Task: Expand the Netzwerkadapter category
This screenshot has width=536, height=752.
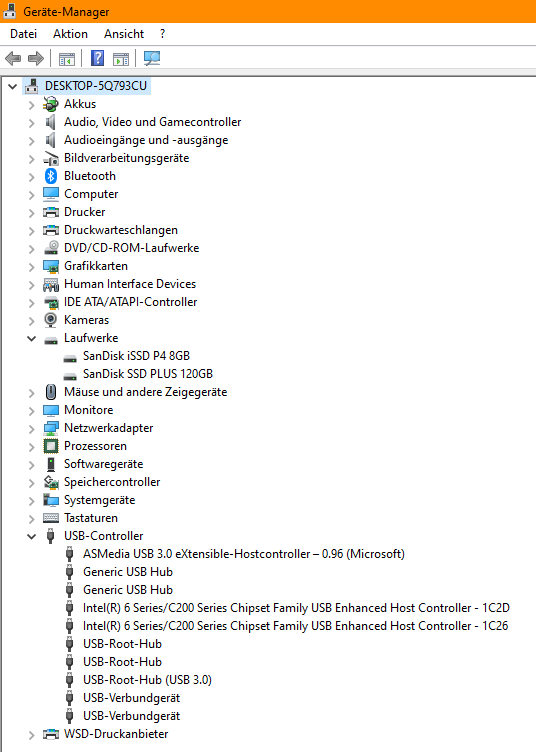Action: pos(32,429)
